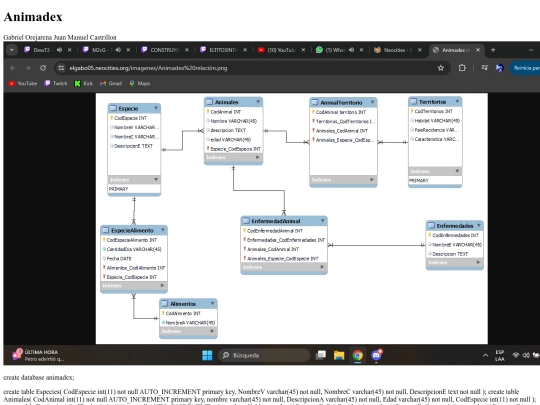Image resolution: width=540 pixels, height=405 pixels.
Task: Show hidden system tray icons chevron
Action: click(x=485, y=355)
